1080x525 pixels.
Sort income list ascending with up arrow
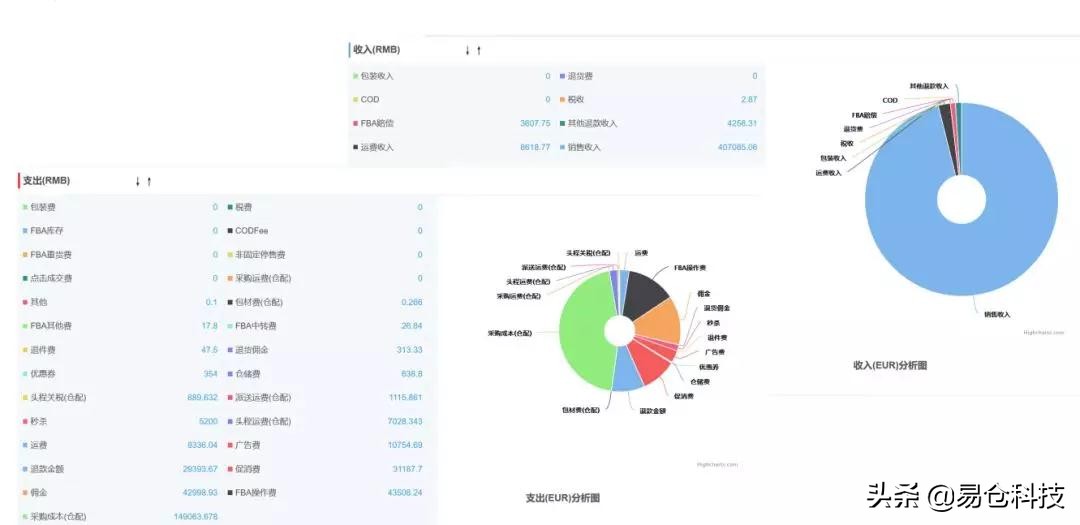tap(479, 50)
